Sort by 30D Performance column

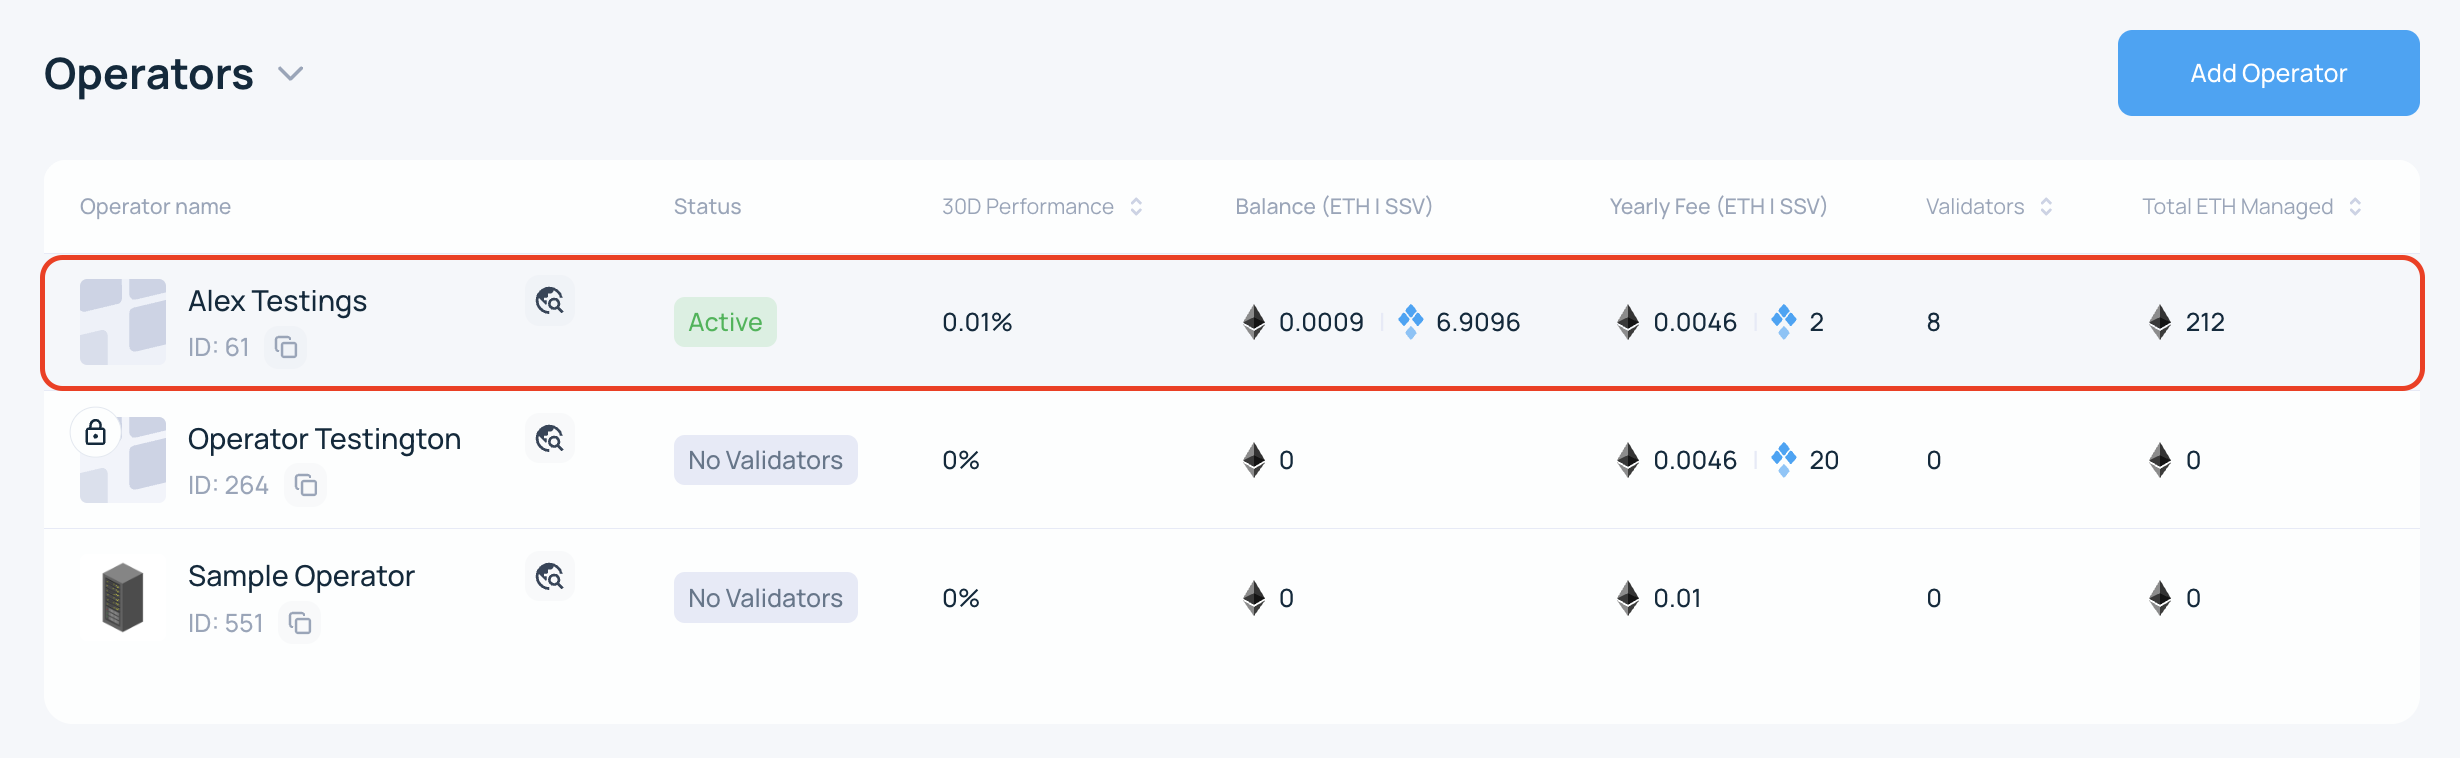pyautogui.click(x=1136, y=206)
